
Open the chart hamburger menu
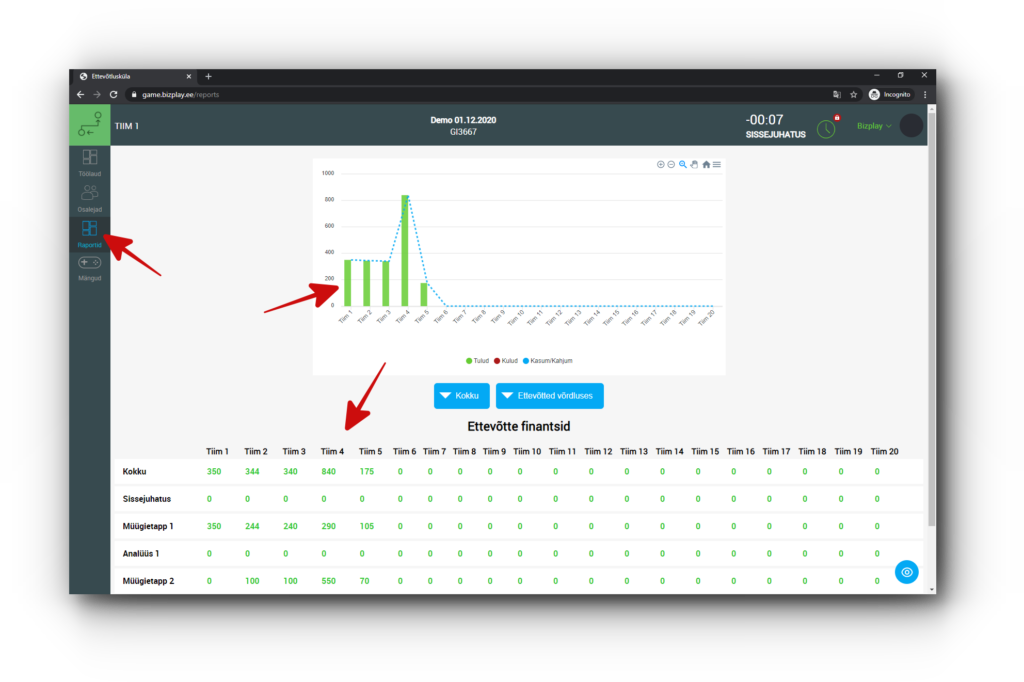(717, 164)
